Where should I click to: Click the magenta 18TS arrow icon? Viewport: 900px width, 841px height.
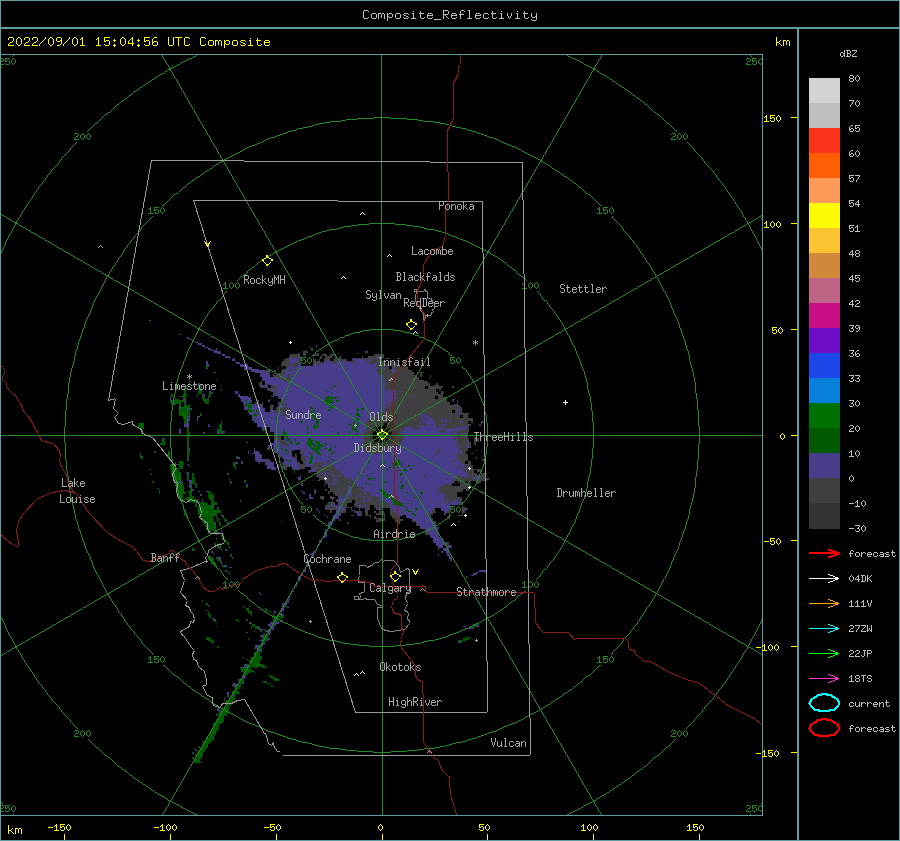tap(824, 679)
